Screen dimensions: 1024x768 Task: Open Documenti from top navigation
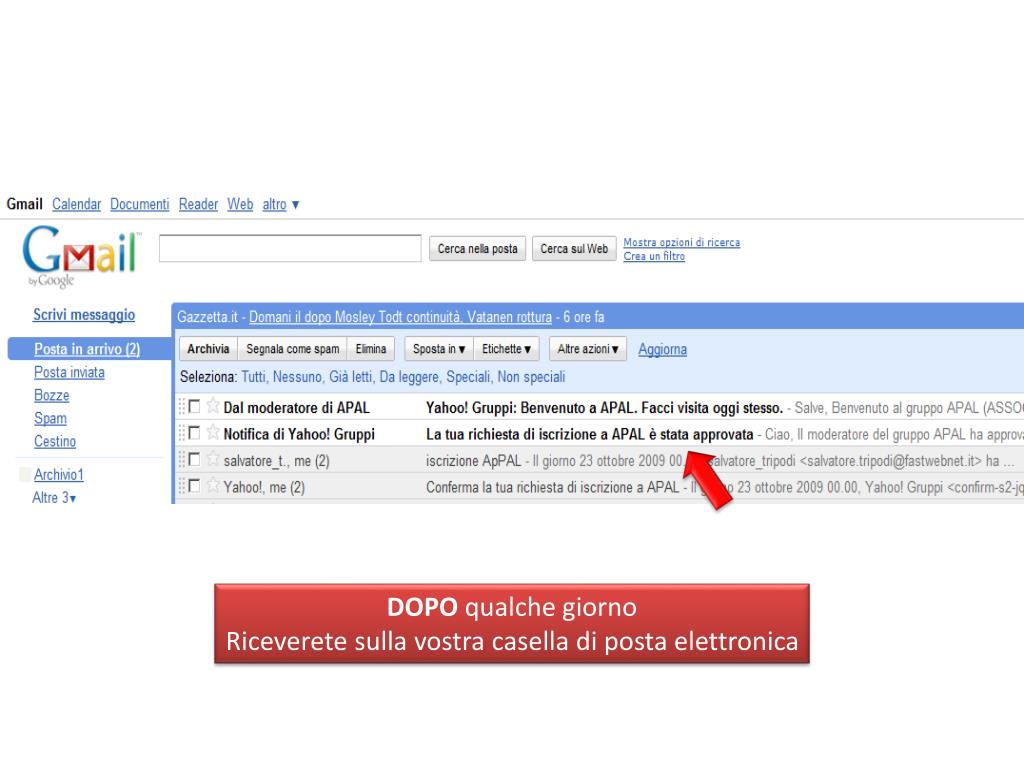pos(139,204)
